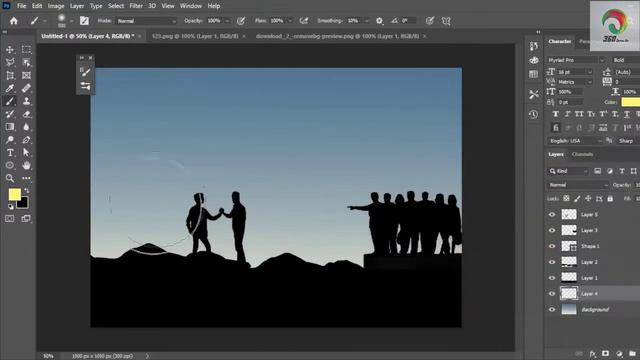This screenshot has height=360, width=640.
Task: Select the Lasso tool
Action: click(10, 62)
